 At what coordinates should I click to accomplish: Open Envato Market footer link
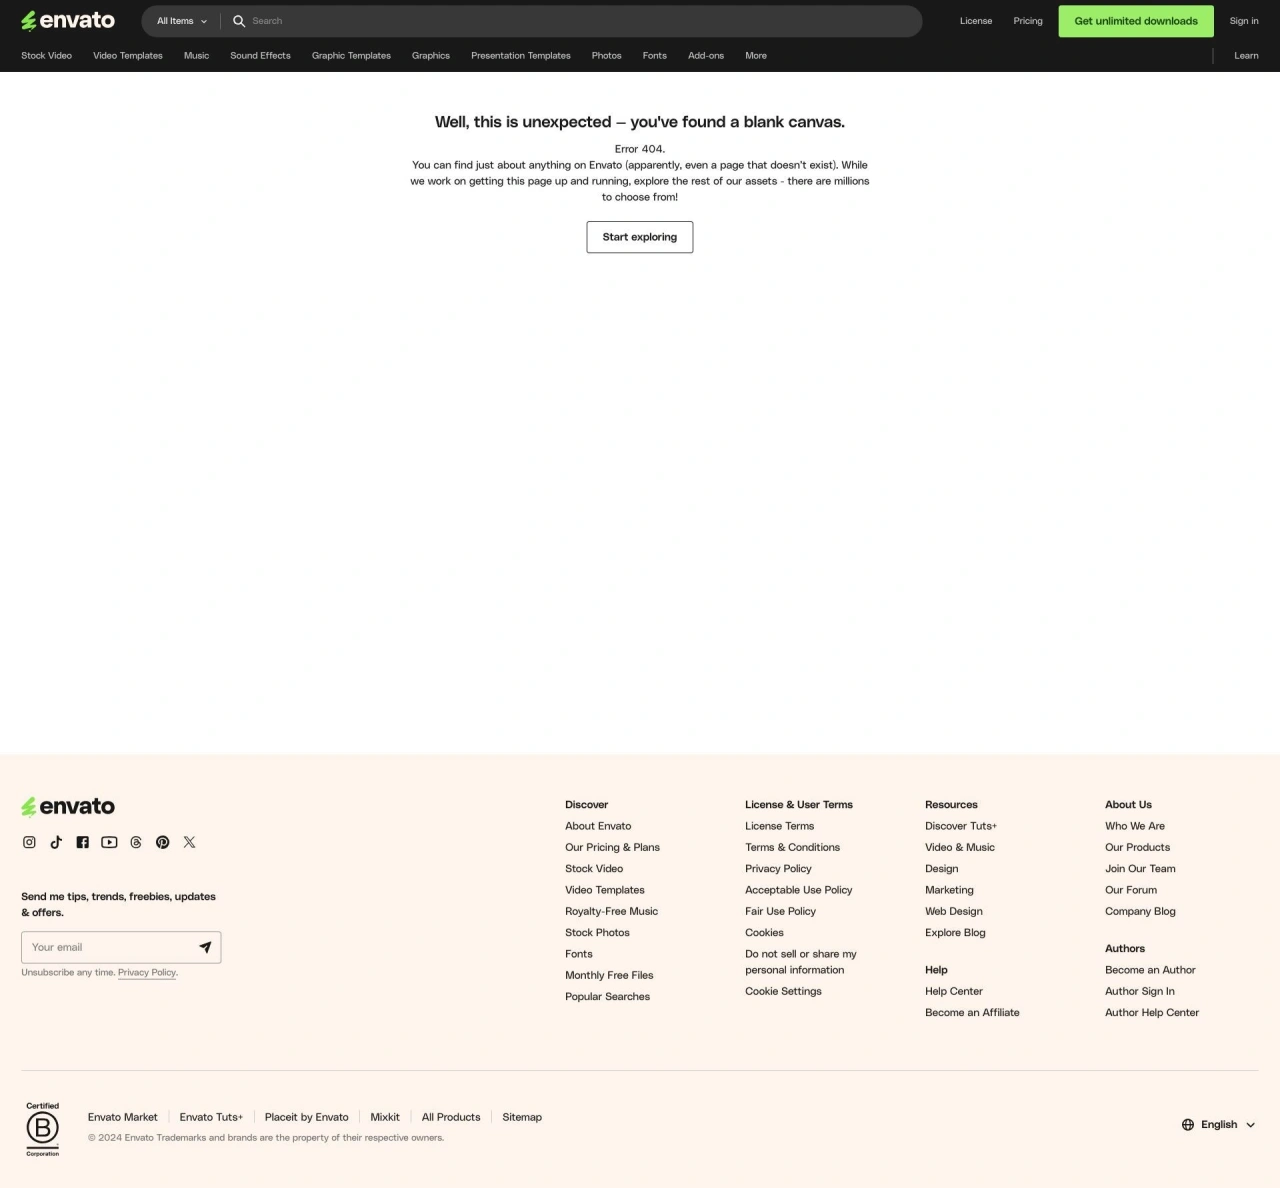coord(123,1117)
